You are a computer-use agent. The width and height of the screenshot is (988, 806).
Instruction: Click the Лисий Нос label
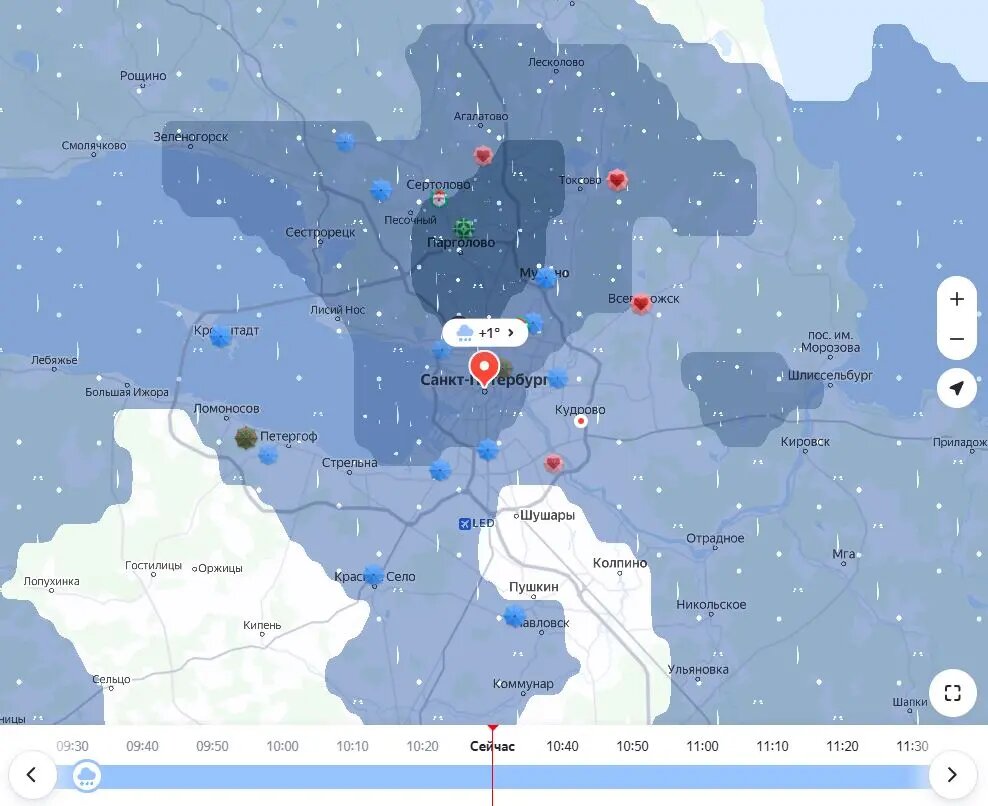pyautogui.click(x=337, y=309)
